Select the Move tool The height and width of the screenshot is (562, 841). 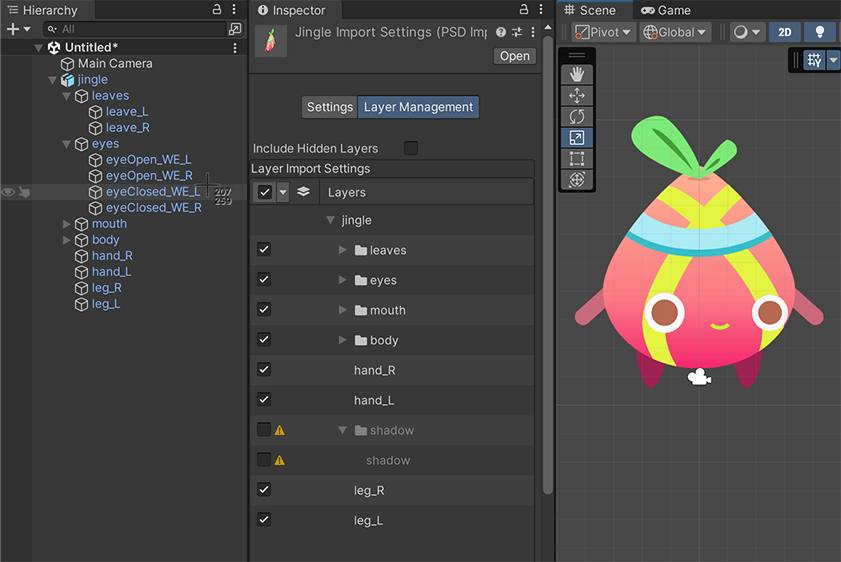(577, 96)
